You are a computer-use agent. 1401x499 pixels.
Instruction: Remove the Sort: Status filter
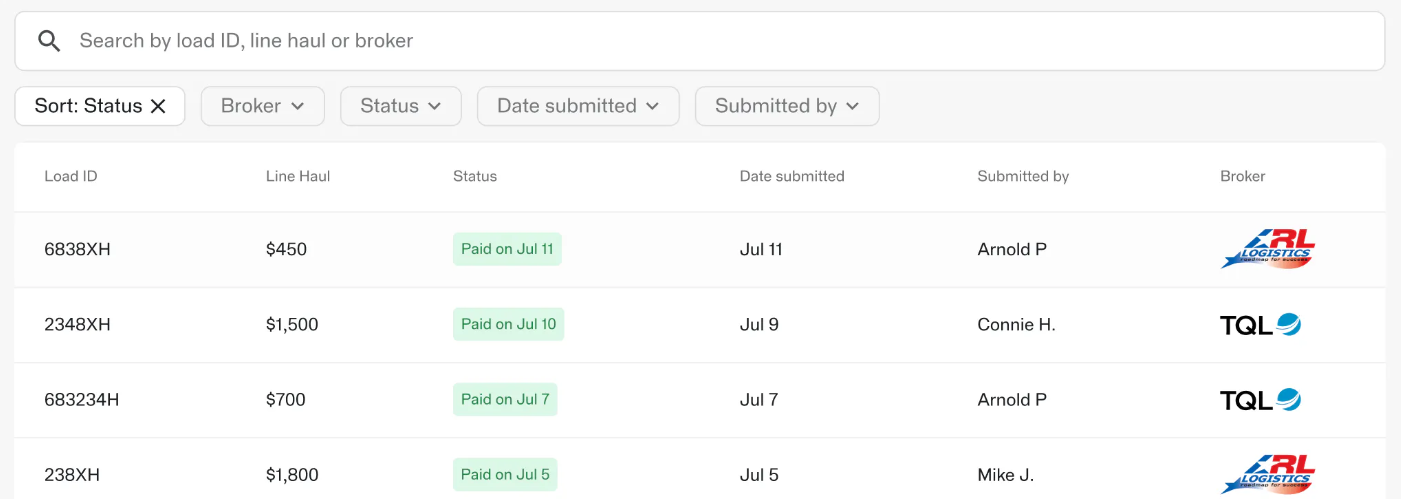[158, 106]
